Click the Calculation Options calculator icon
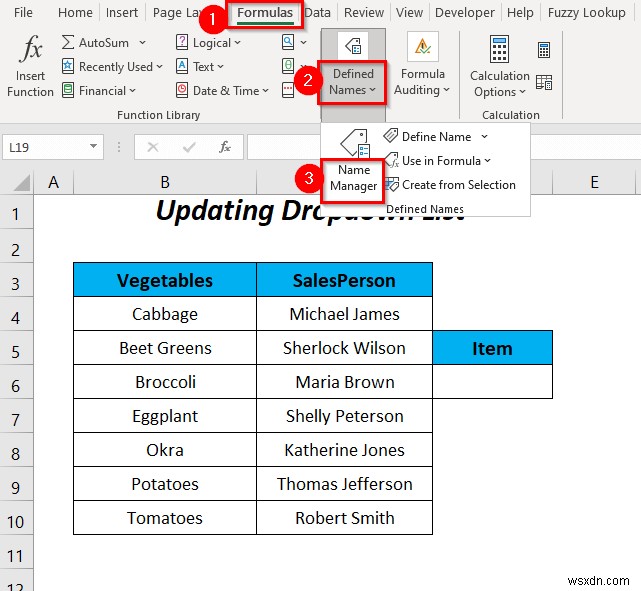Viewport: 641px width, 591px height. pos(499,49)
